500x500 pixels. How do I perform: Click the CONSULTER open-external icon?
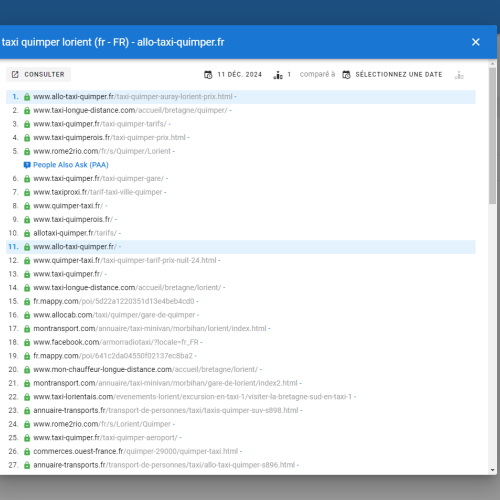tap(15, 74)
